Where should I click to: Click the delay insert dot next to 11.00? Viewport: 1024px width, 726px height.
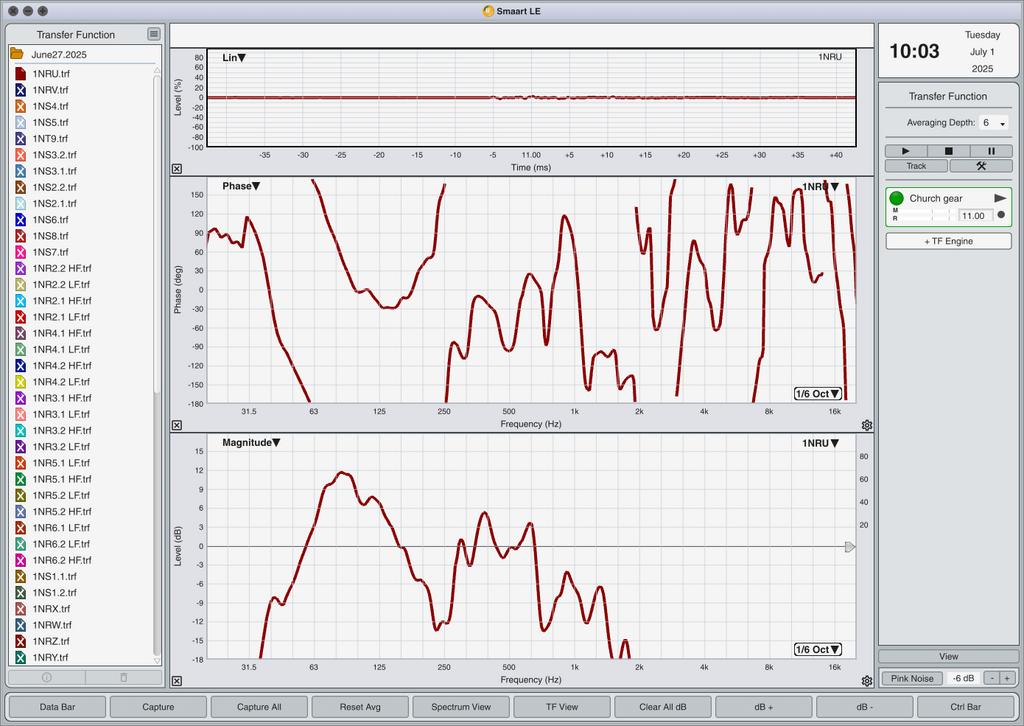[1001, 215]
